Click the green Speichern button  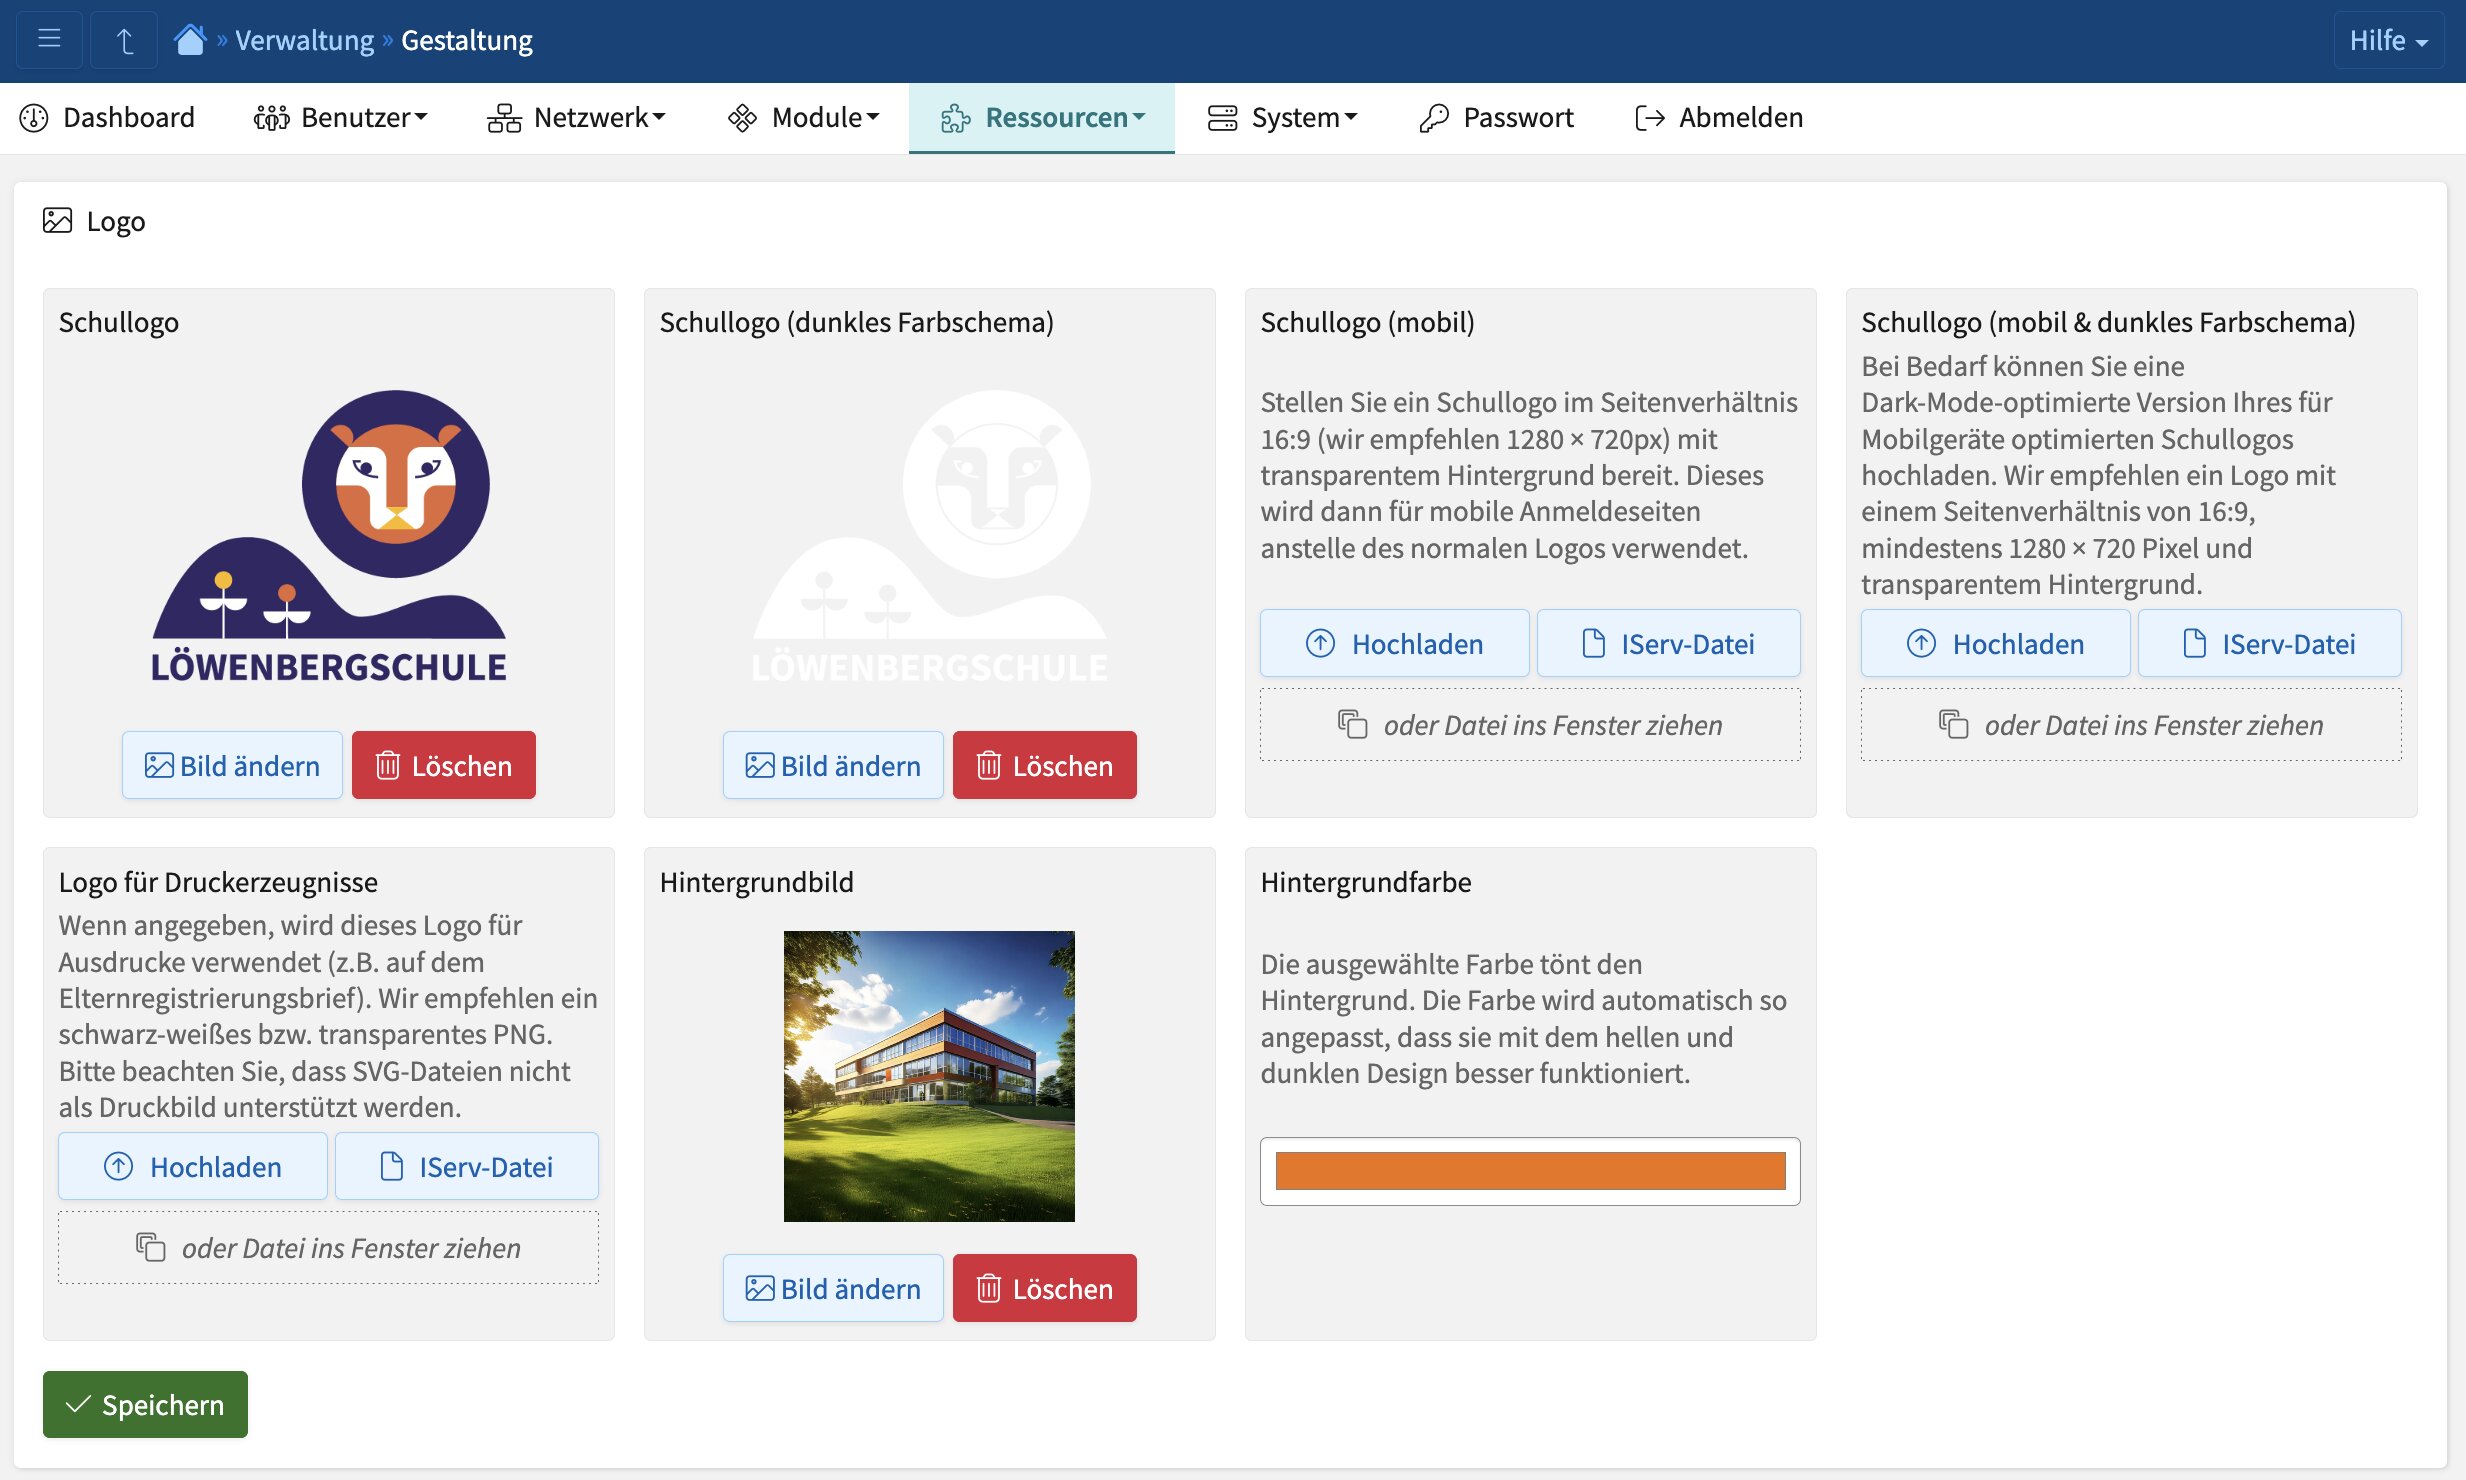click(x=145, y=1404)
